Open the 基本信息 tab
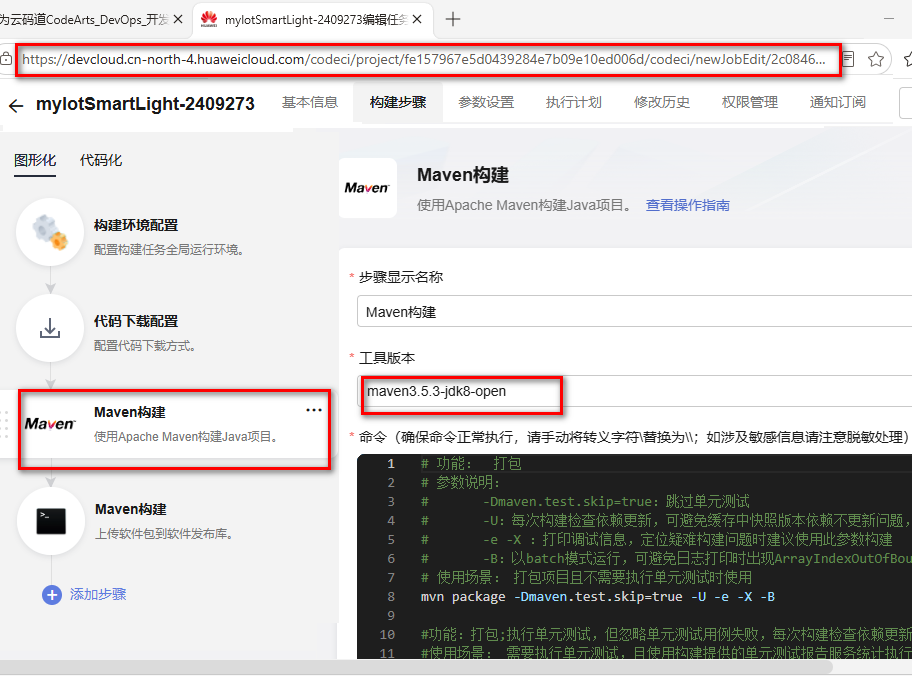 pos(310,102)
